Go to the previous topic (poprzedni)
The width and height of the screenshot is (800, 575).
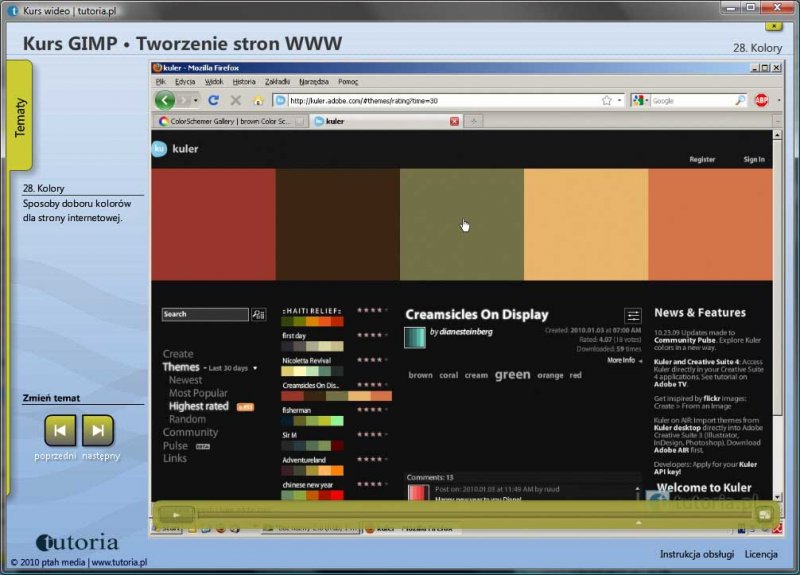[60, 431]
